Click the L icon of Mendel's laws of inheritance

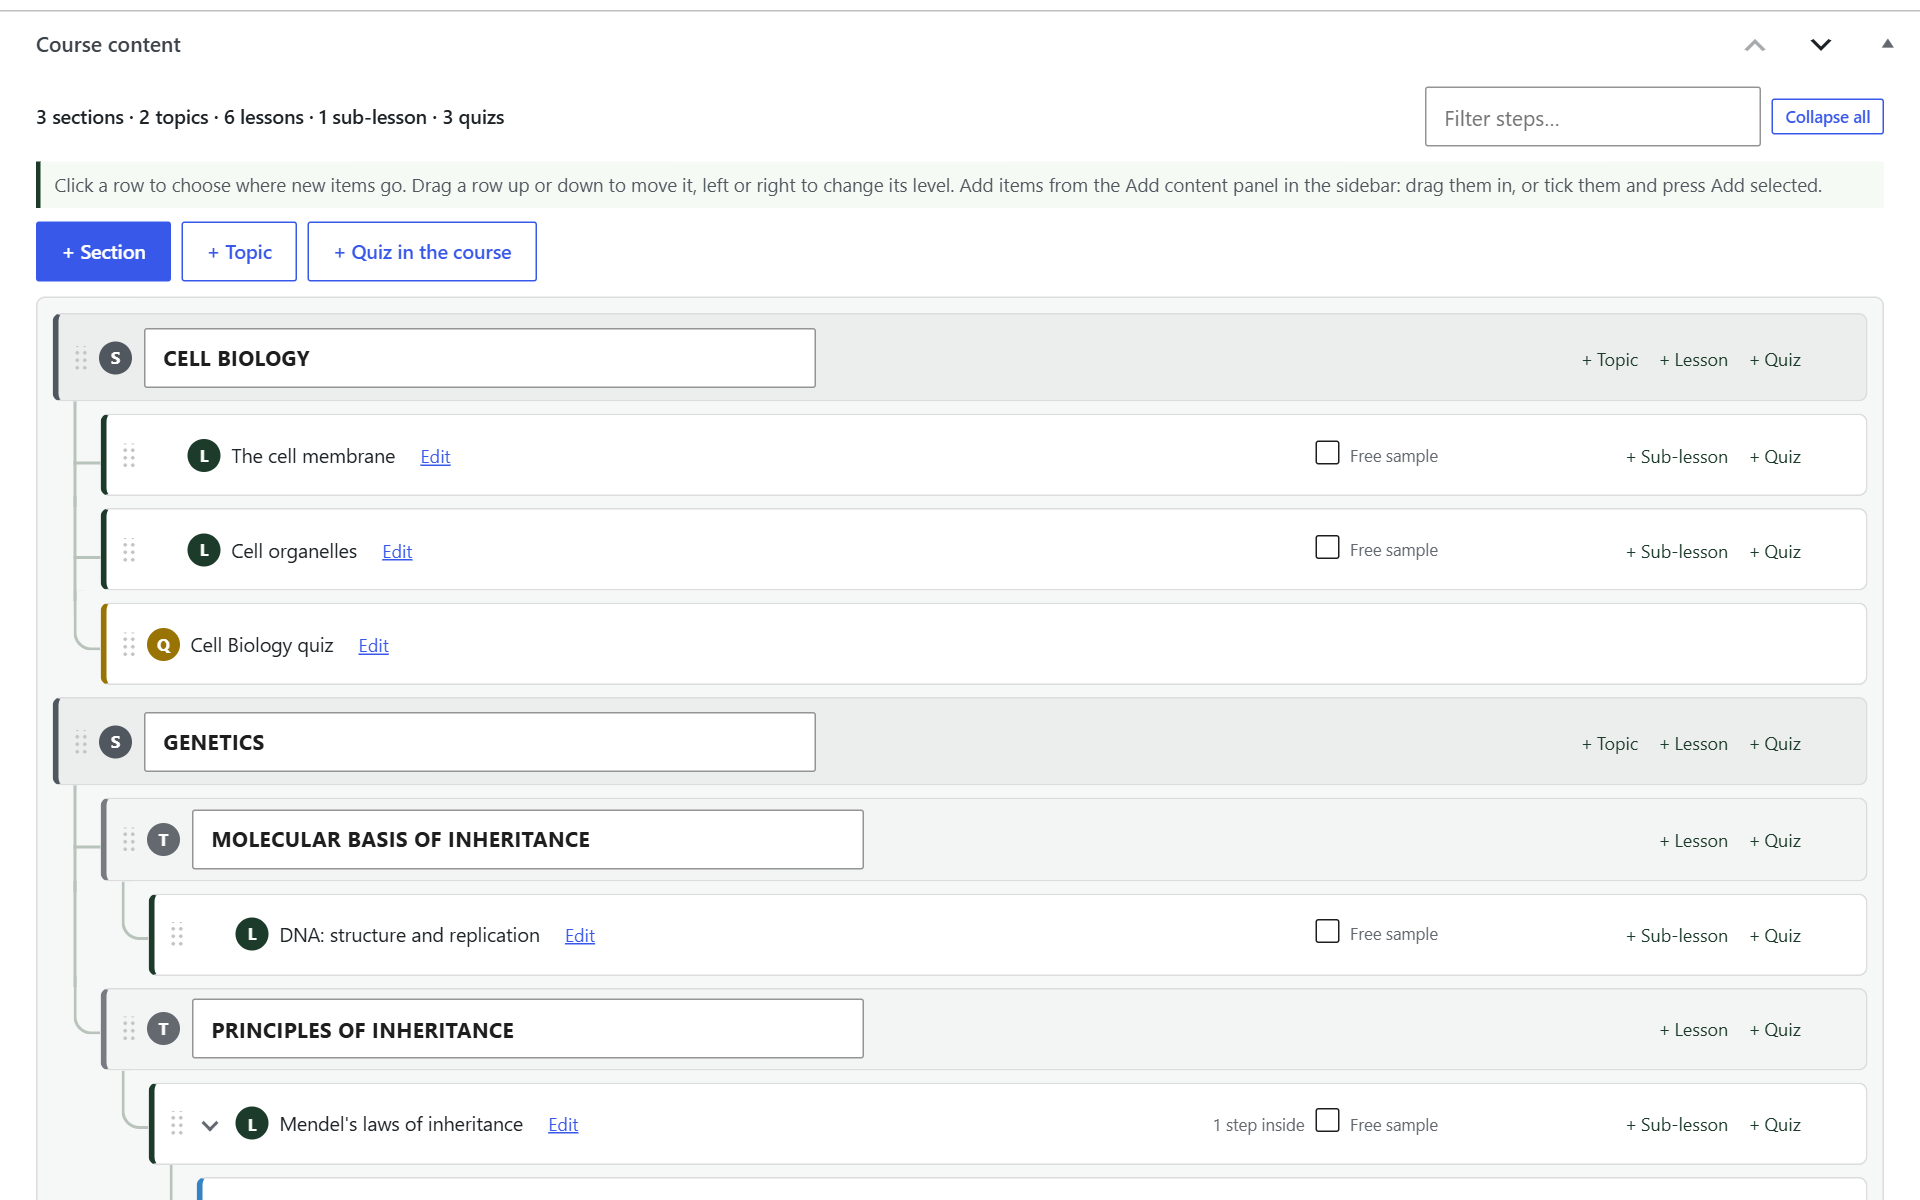[252, 1124]
